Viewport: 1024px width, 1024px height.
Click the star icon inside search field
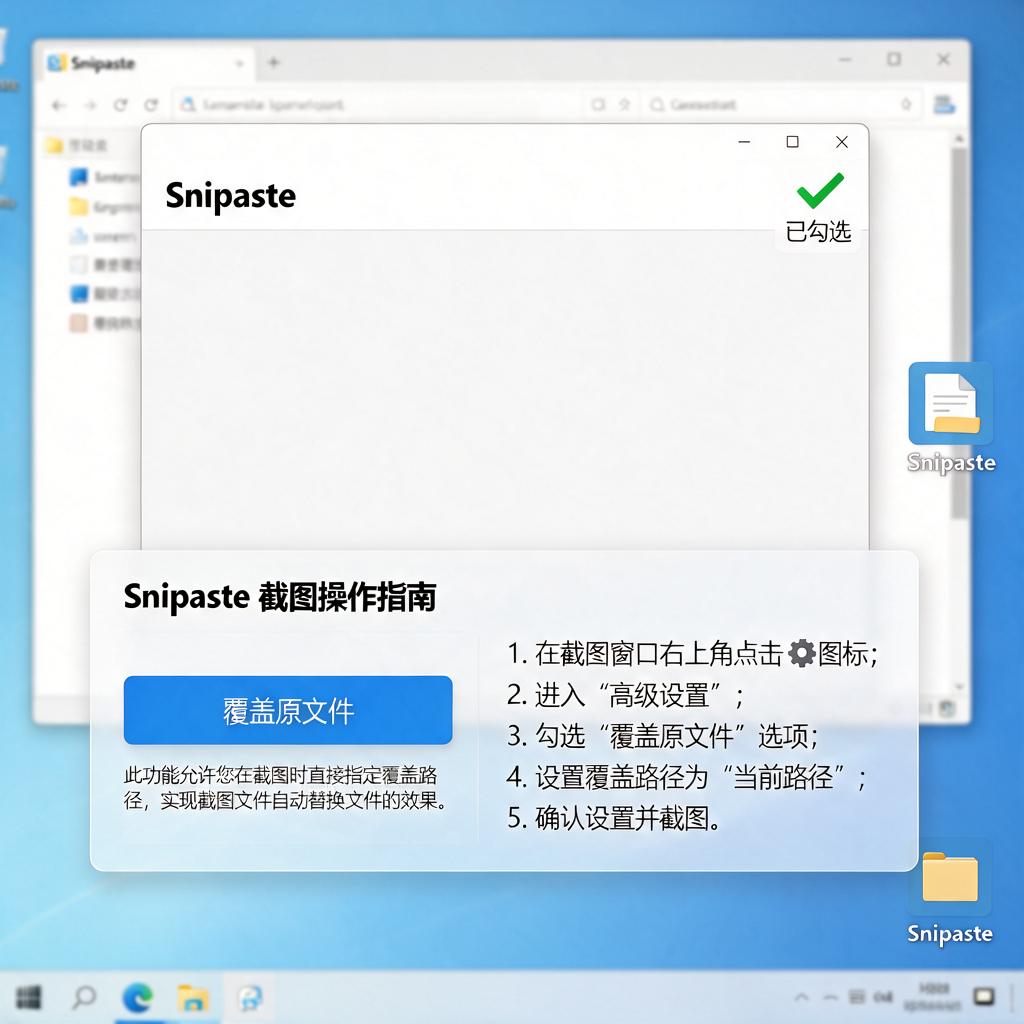[906, 104]
